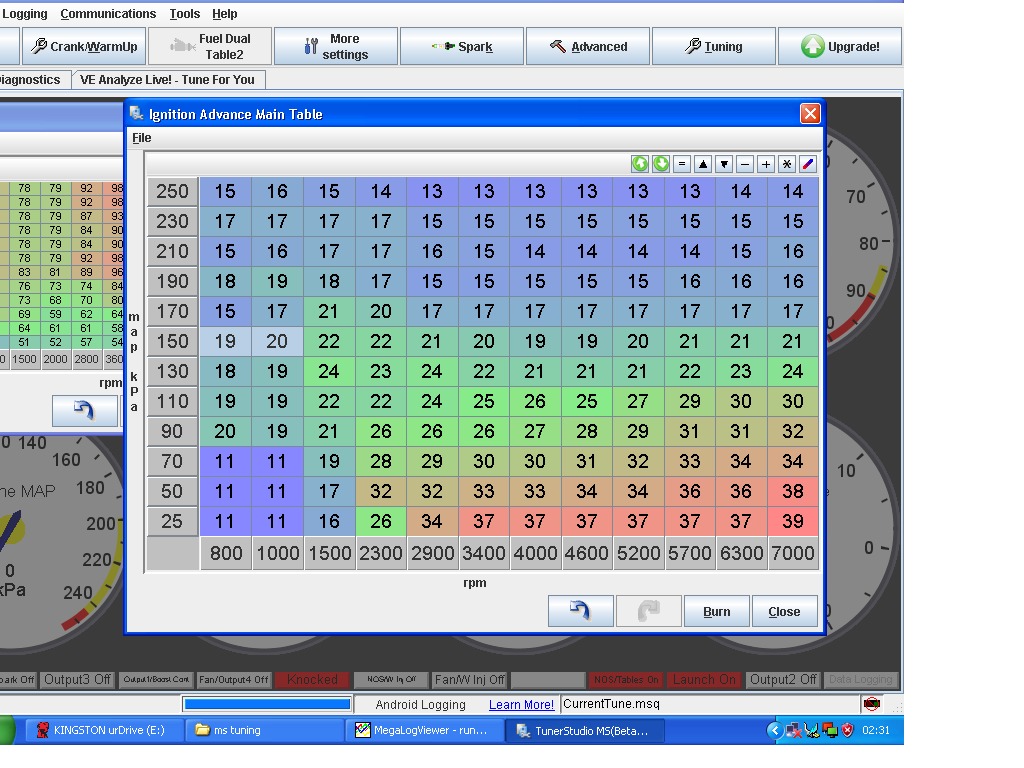Viewport: 1024px width, 768px height.
Task: Click the black up triangle increment icon
Action: click(703, 164)
